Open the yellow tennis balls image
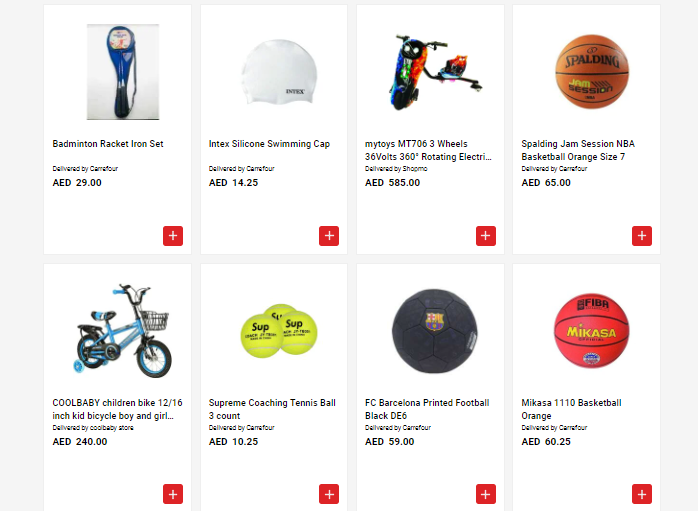This screenshot has width=698, height=511. (279, 331)
